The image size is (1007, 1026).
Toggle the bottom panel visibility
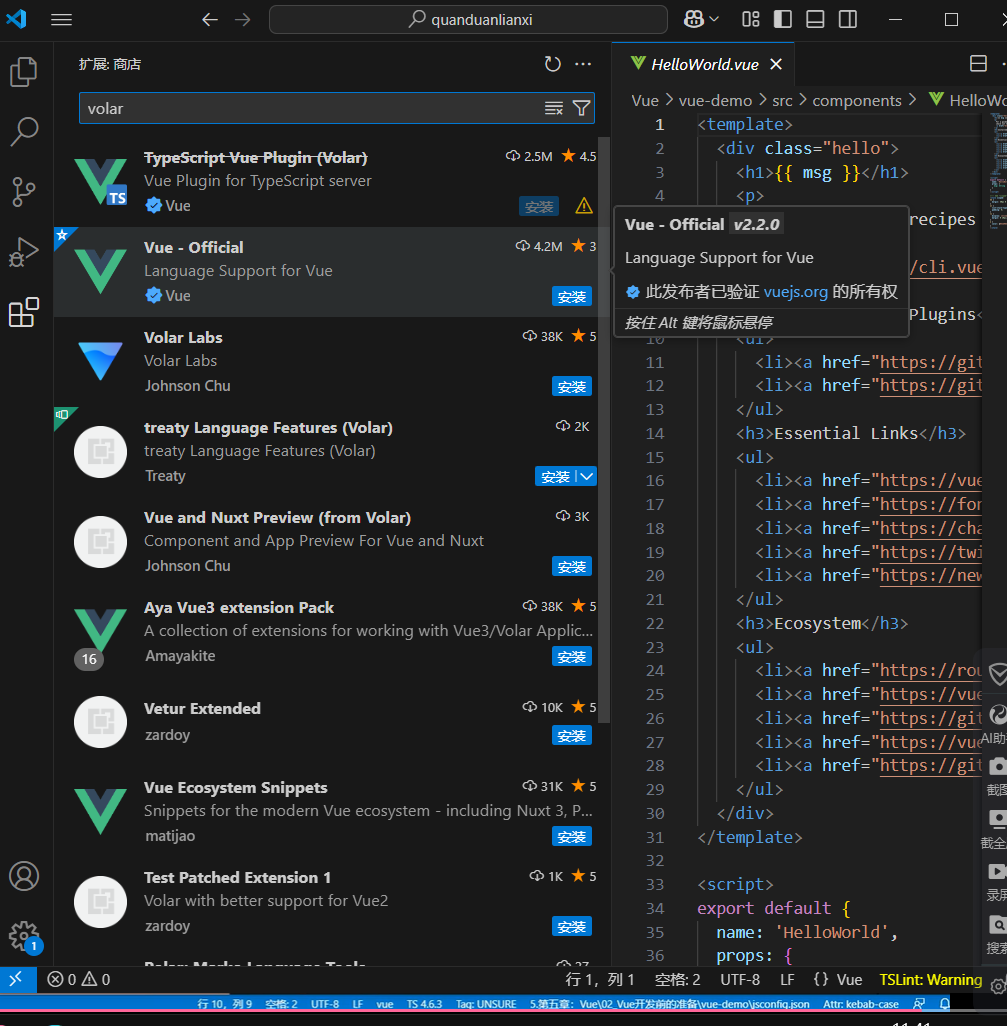tap(815, 20)
